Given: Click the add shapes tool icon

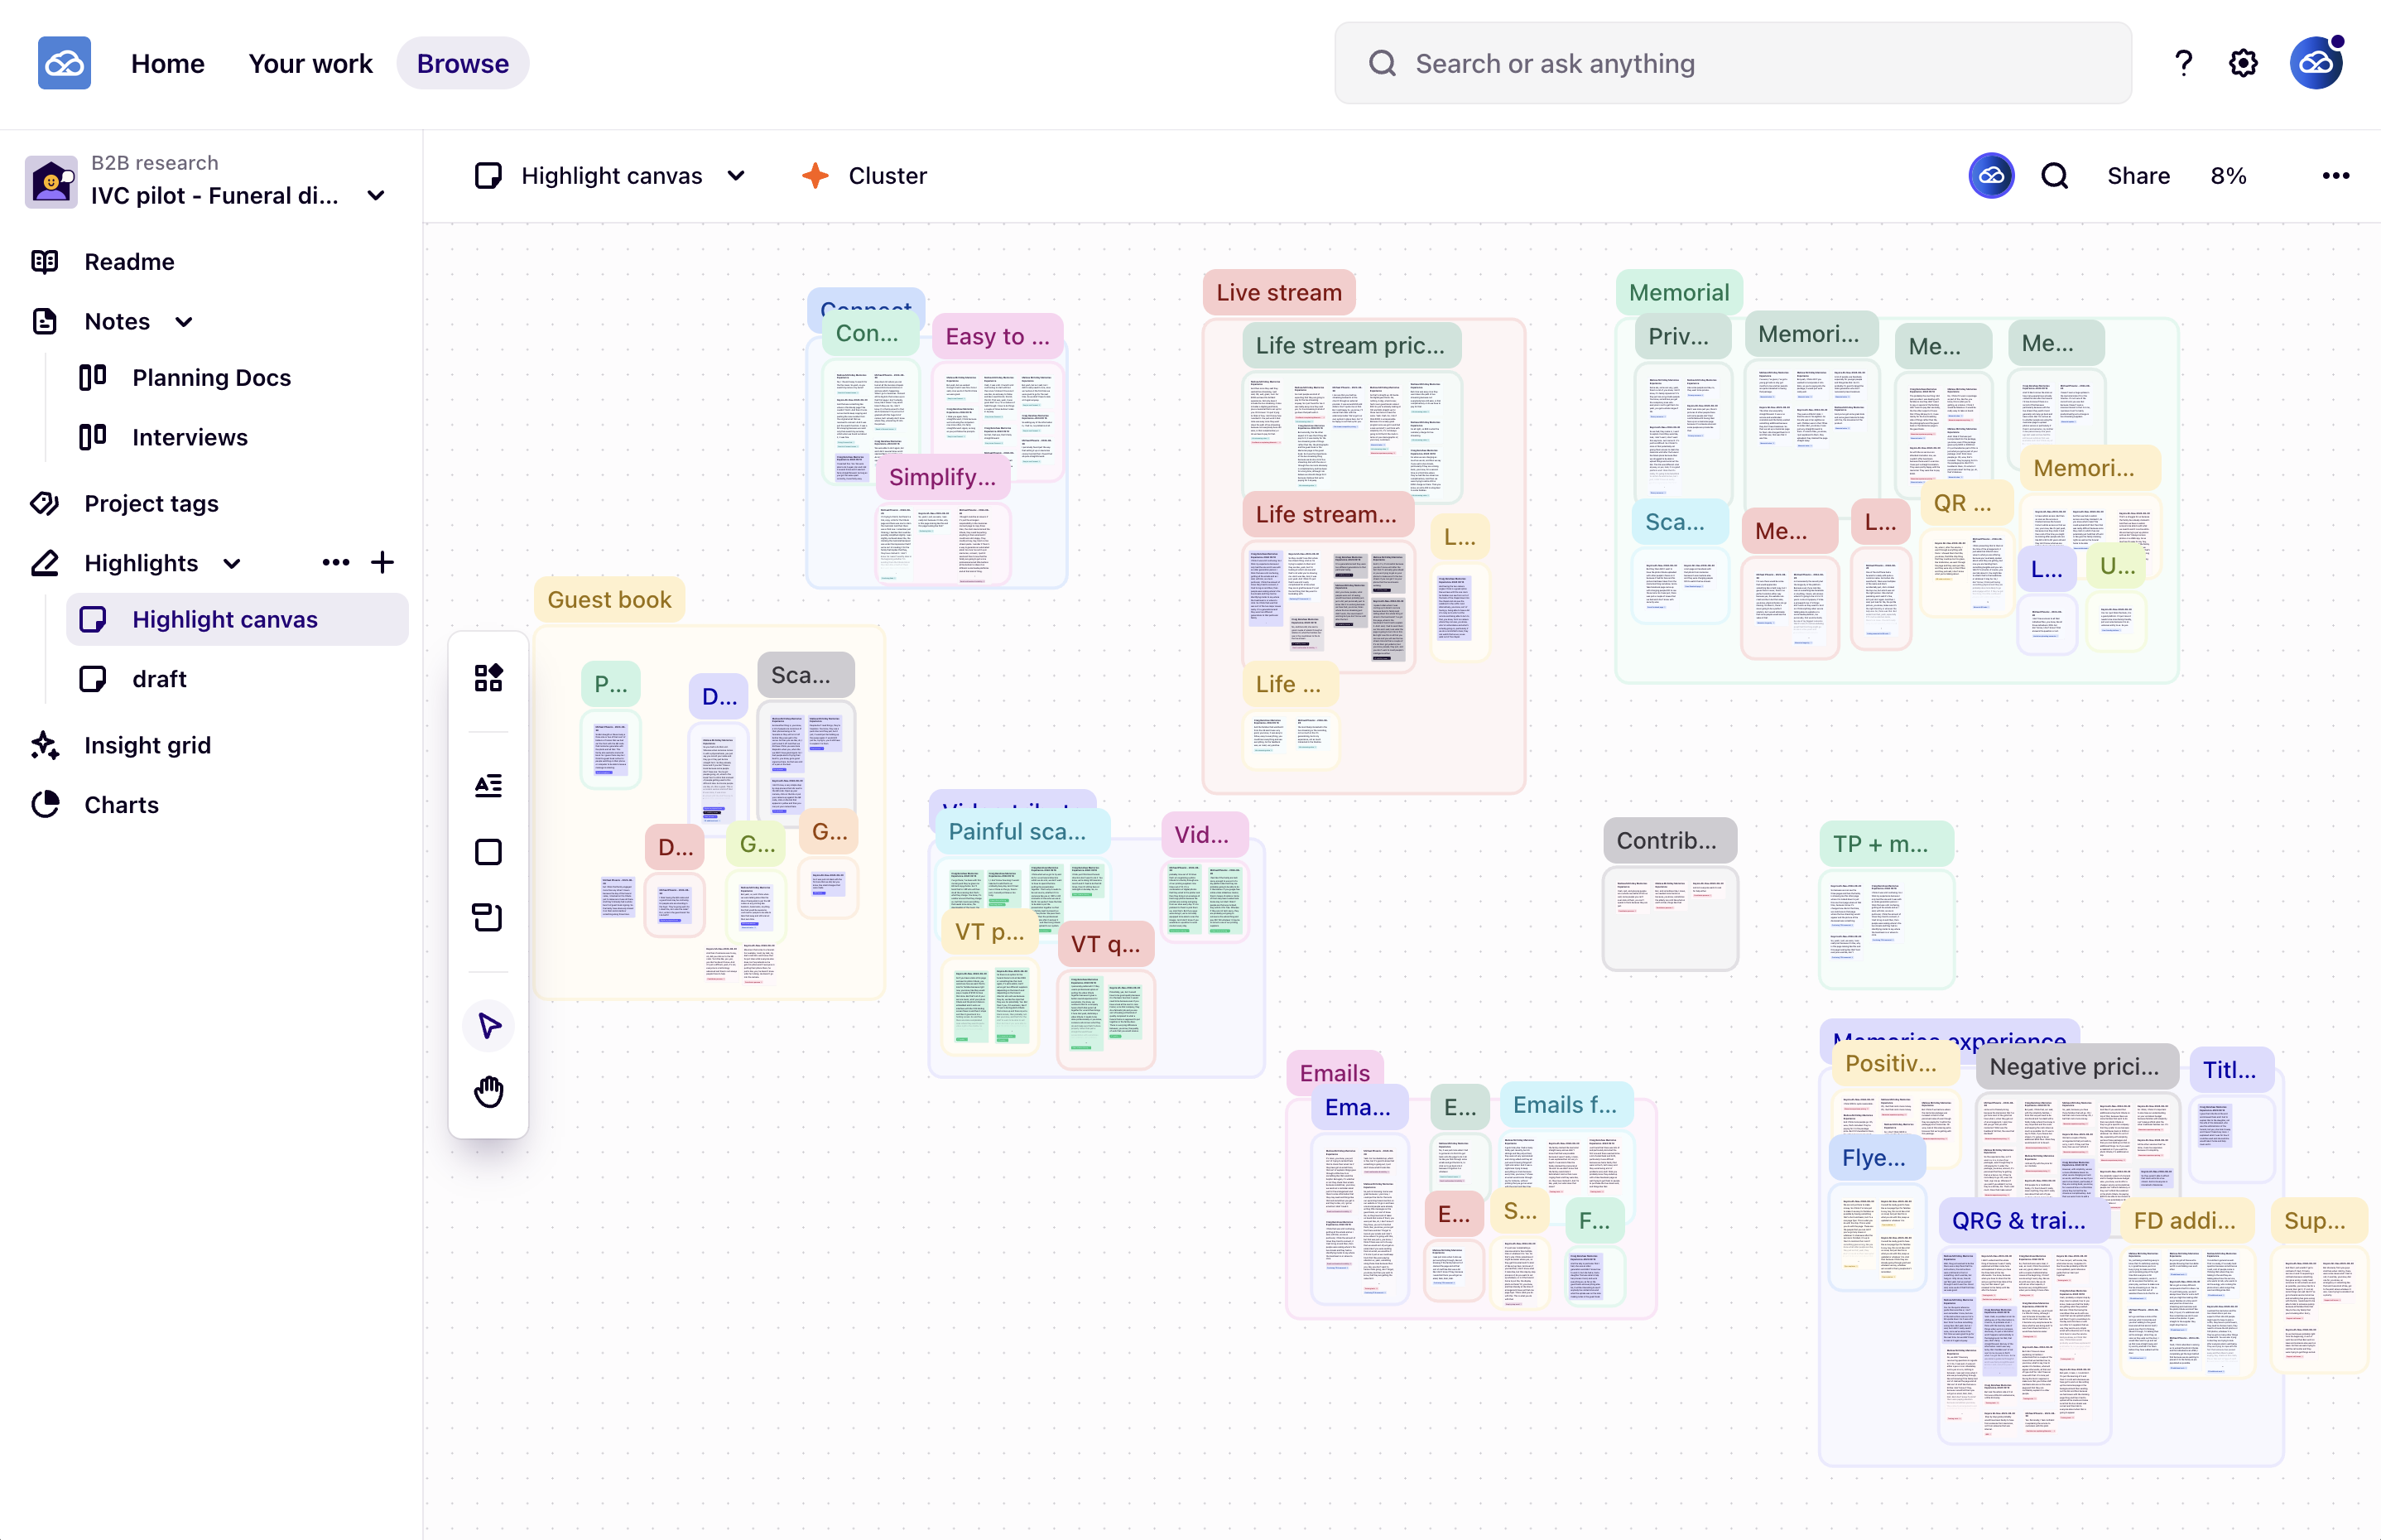Looking at the screenshot, I should coord(488,678).
